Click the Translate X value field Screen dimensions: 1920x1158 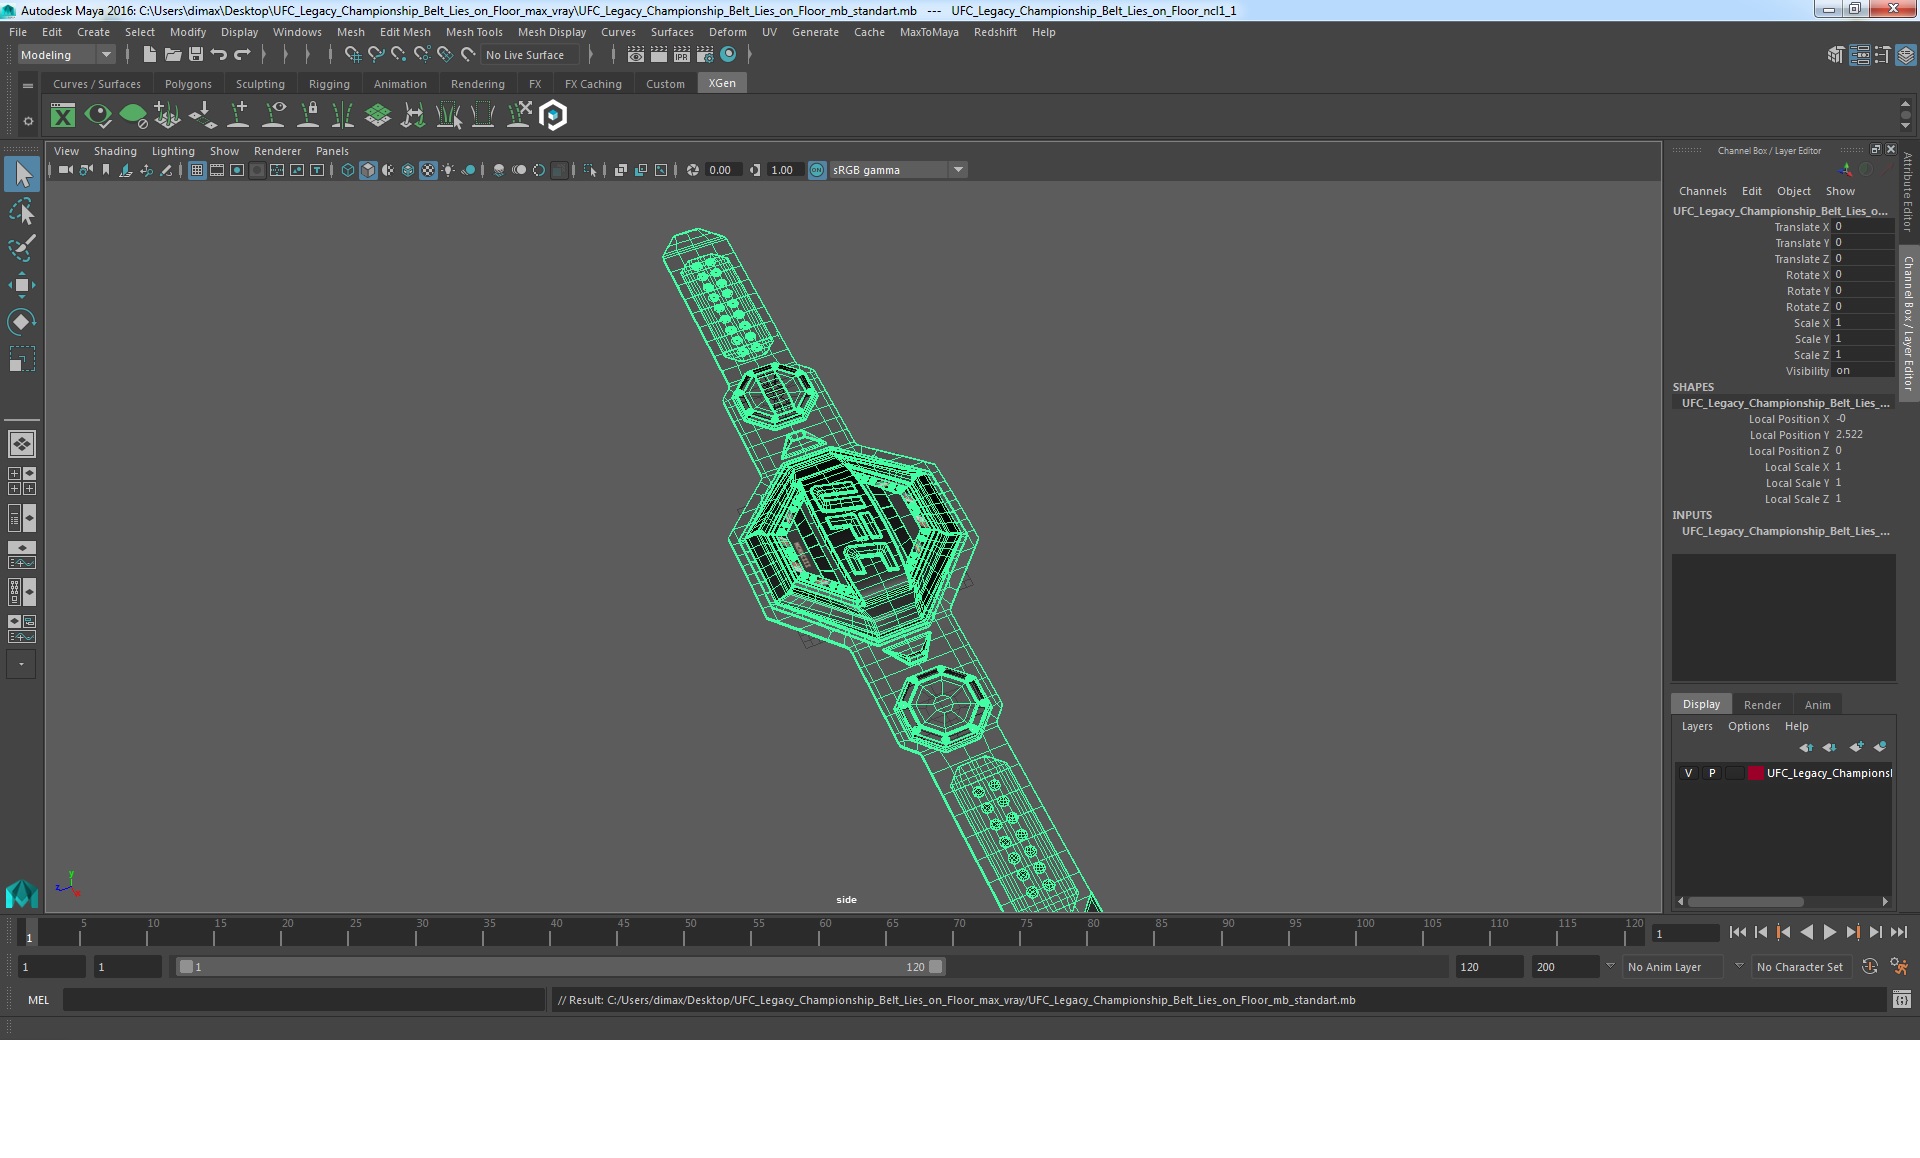click(1864, 227)
